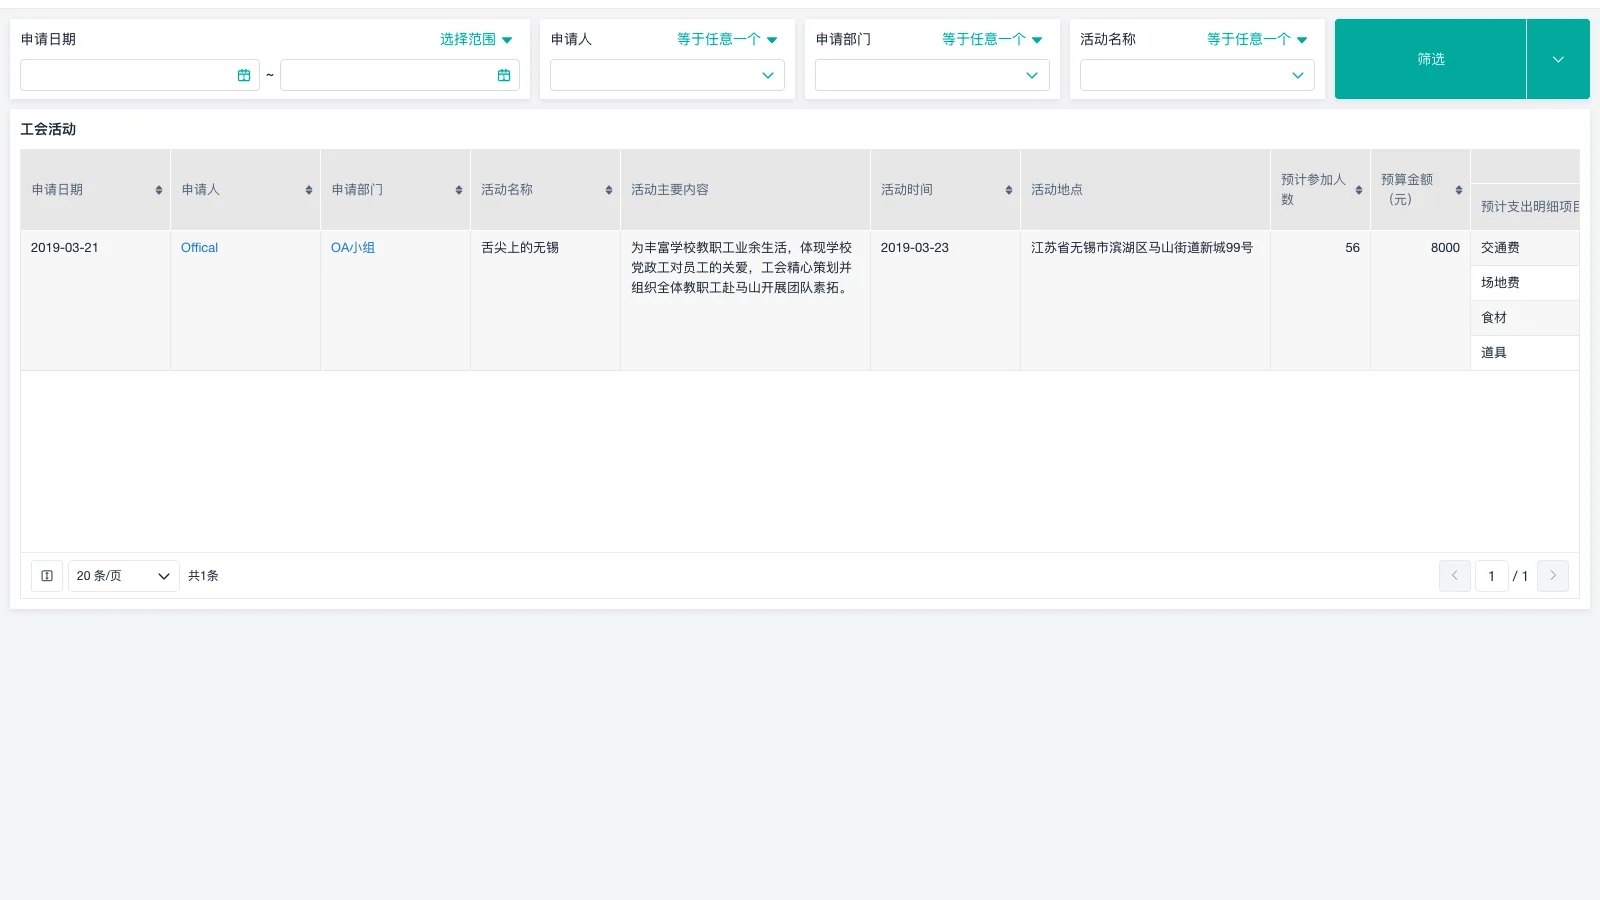Open the 申请部门 value combo box
This screenshot has height=900, width=1600.
(932, 75)
